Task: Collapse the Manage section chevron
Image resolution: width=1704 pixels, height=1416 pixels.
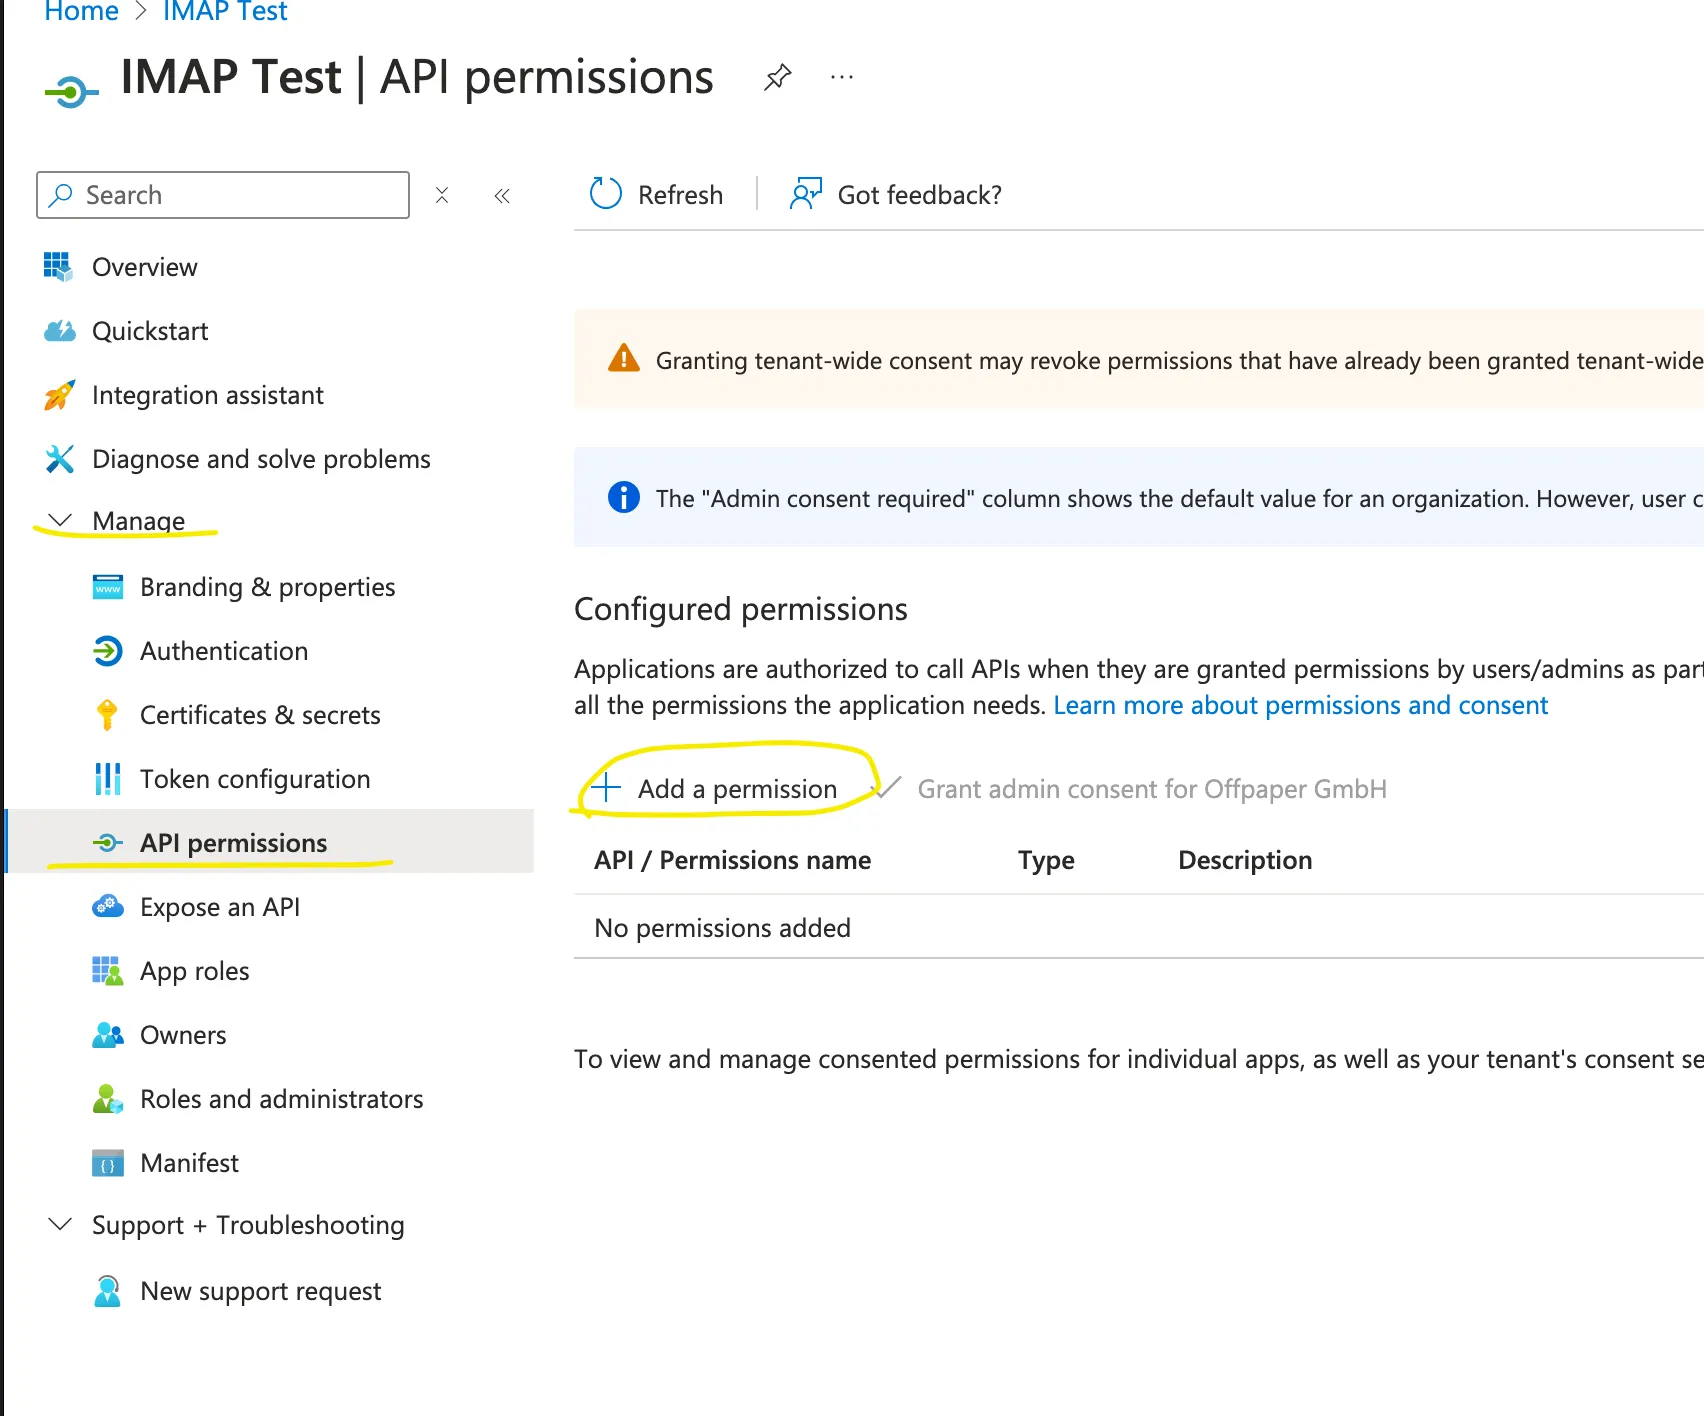Action: coord(60,520)
